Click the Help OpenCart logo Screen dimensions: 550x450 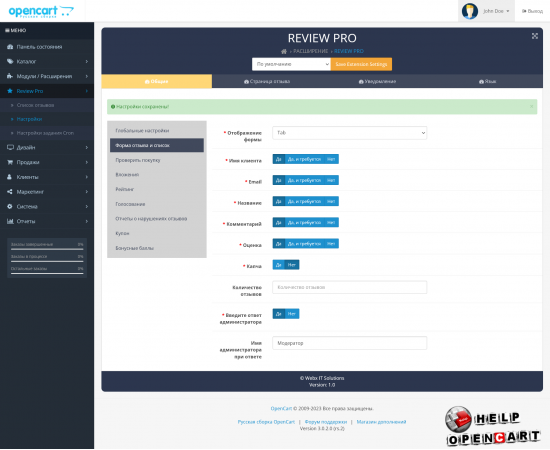coord(492,426)
